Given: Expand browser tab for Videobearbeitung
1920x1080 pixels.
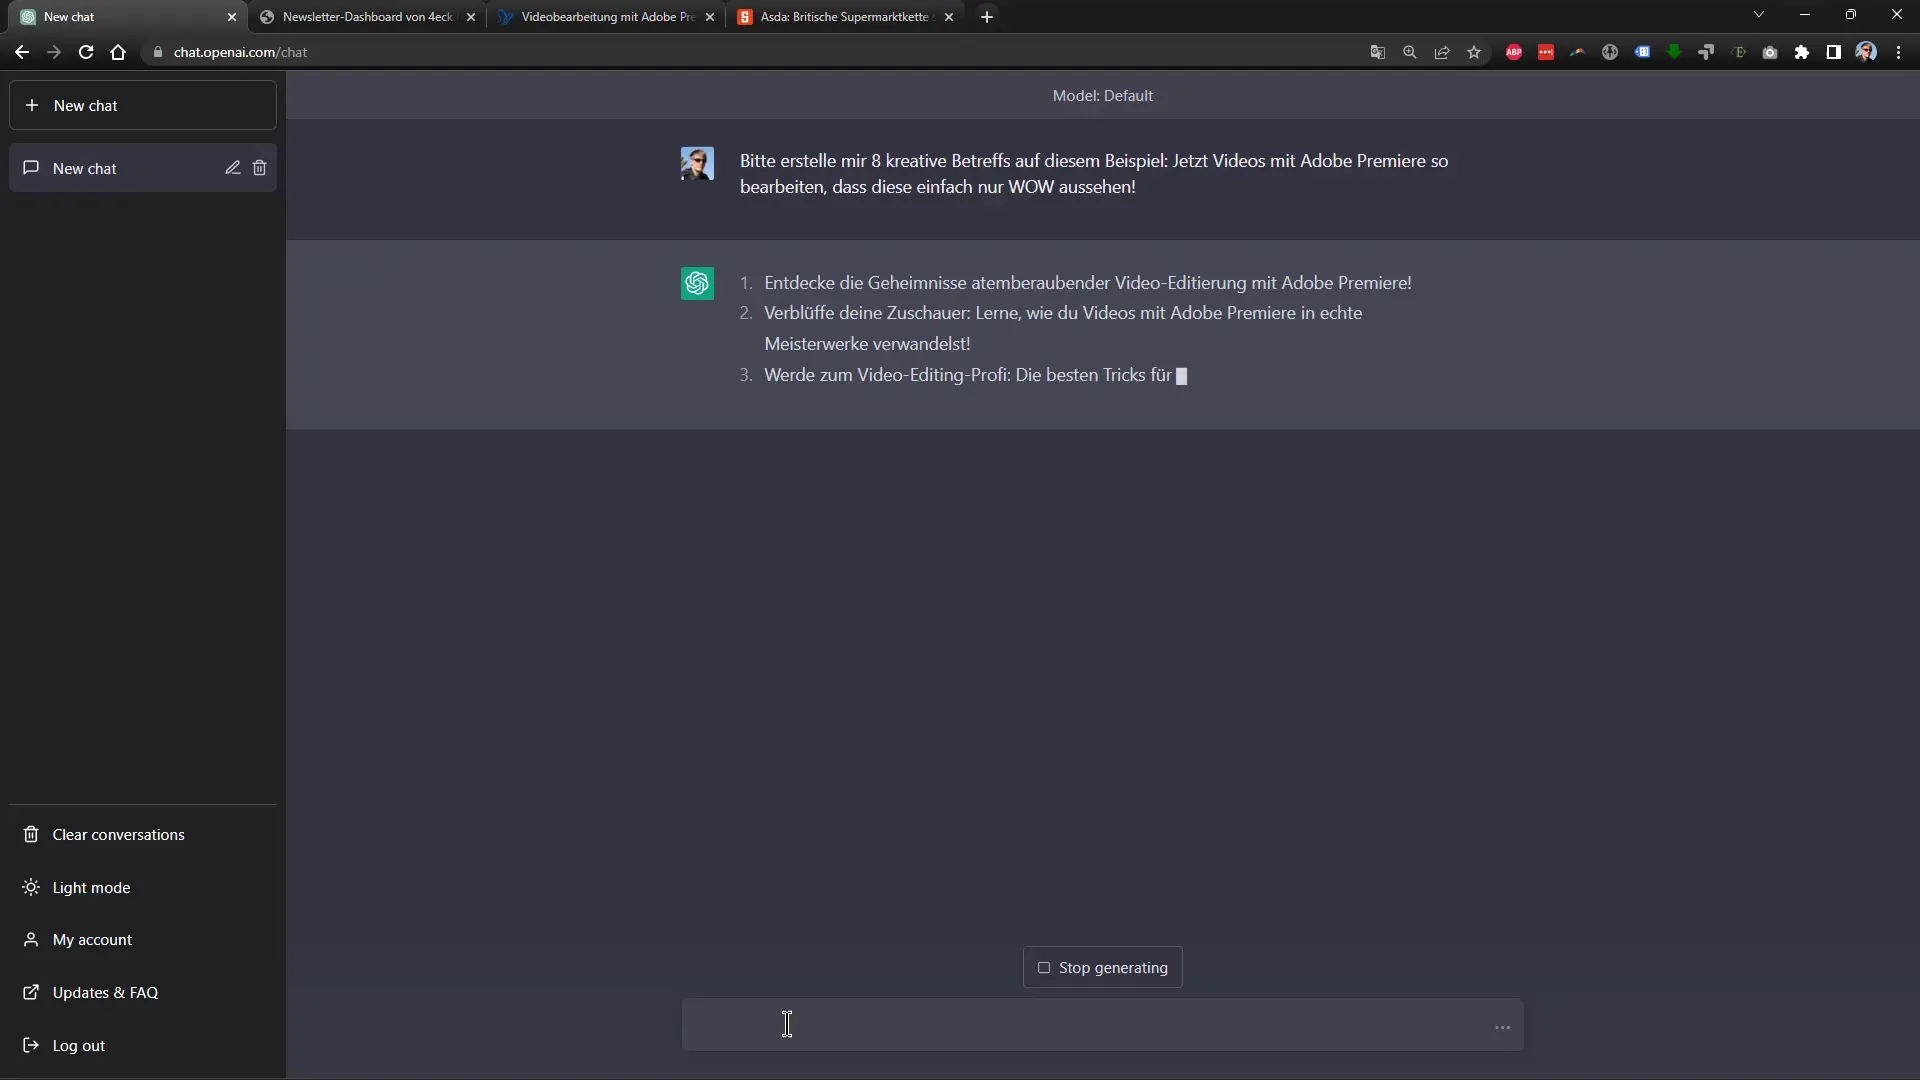Looking at the screenshot, I should coord(611,16).
